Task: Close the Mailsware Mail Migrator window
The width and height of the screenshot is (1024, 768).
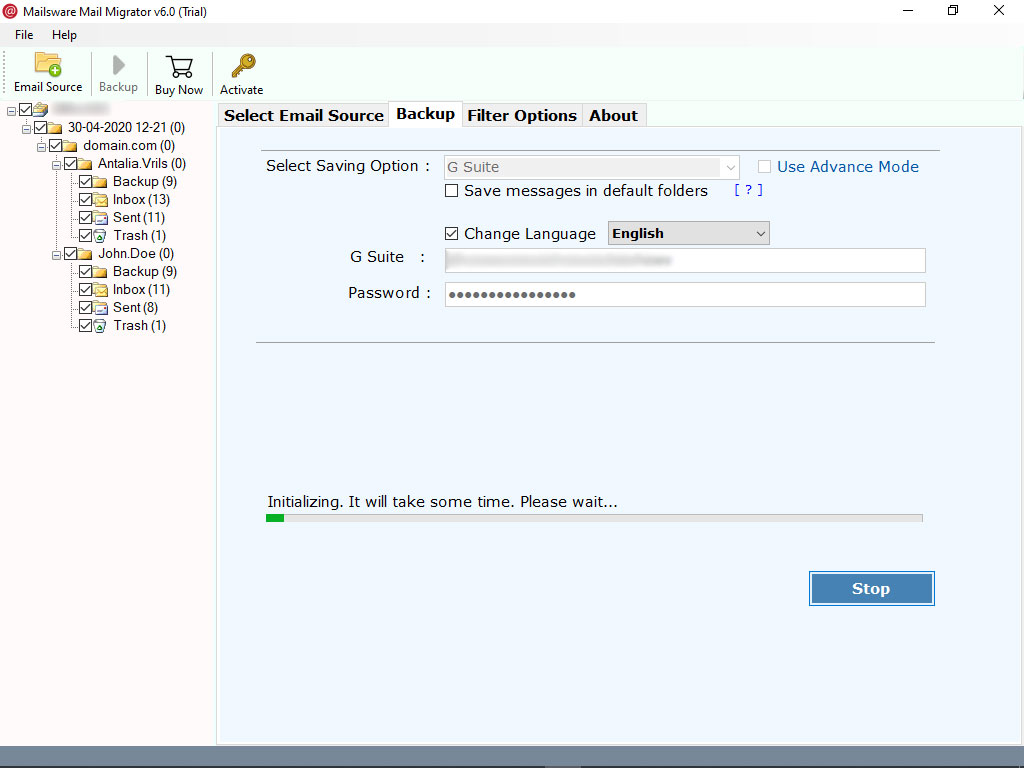Action: [x=999, y=10]
